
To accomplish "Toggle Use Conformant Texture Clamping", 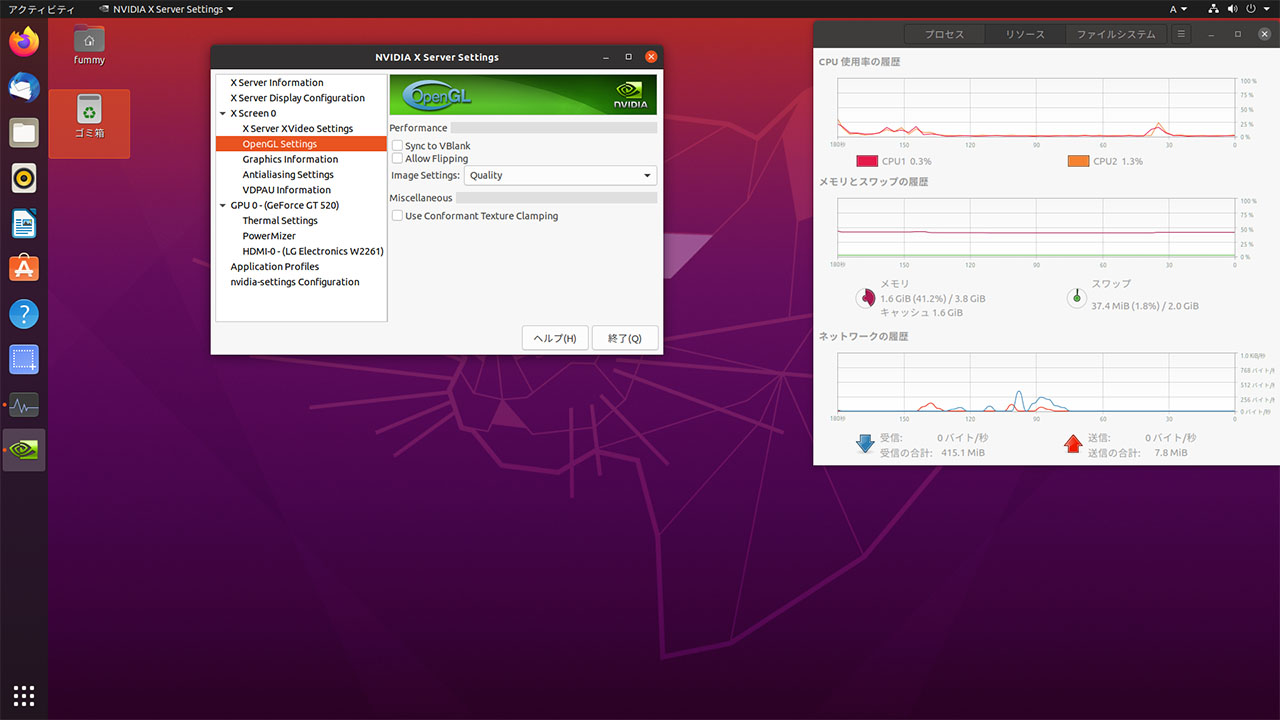I will 397,216.
